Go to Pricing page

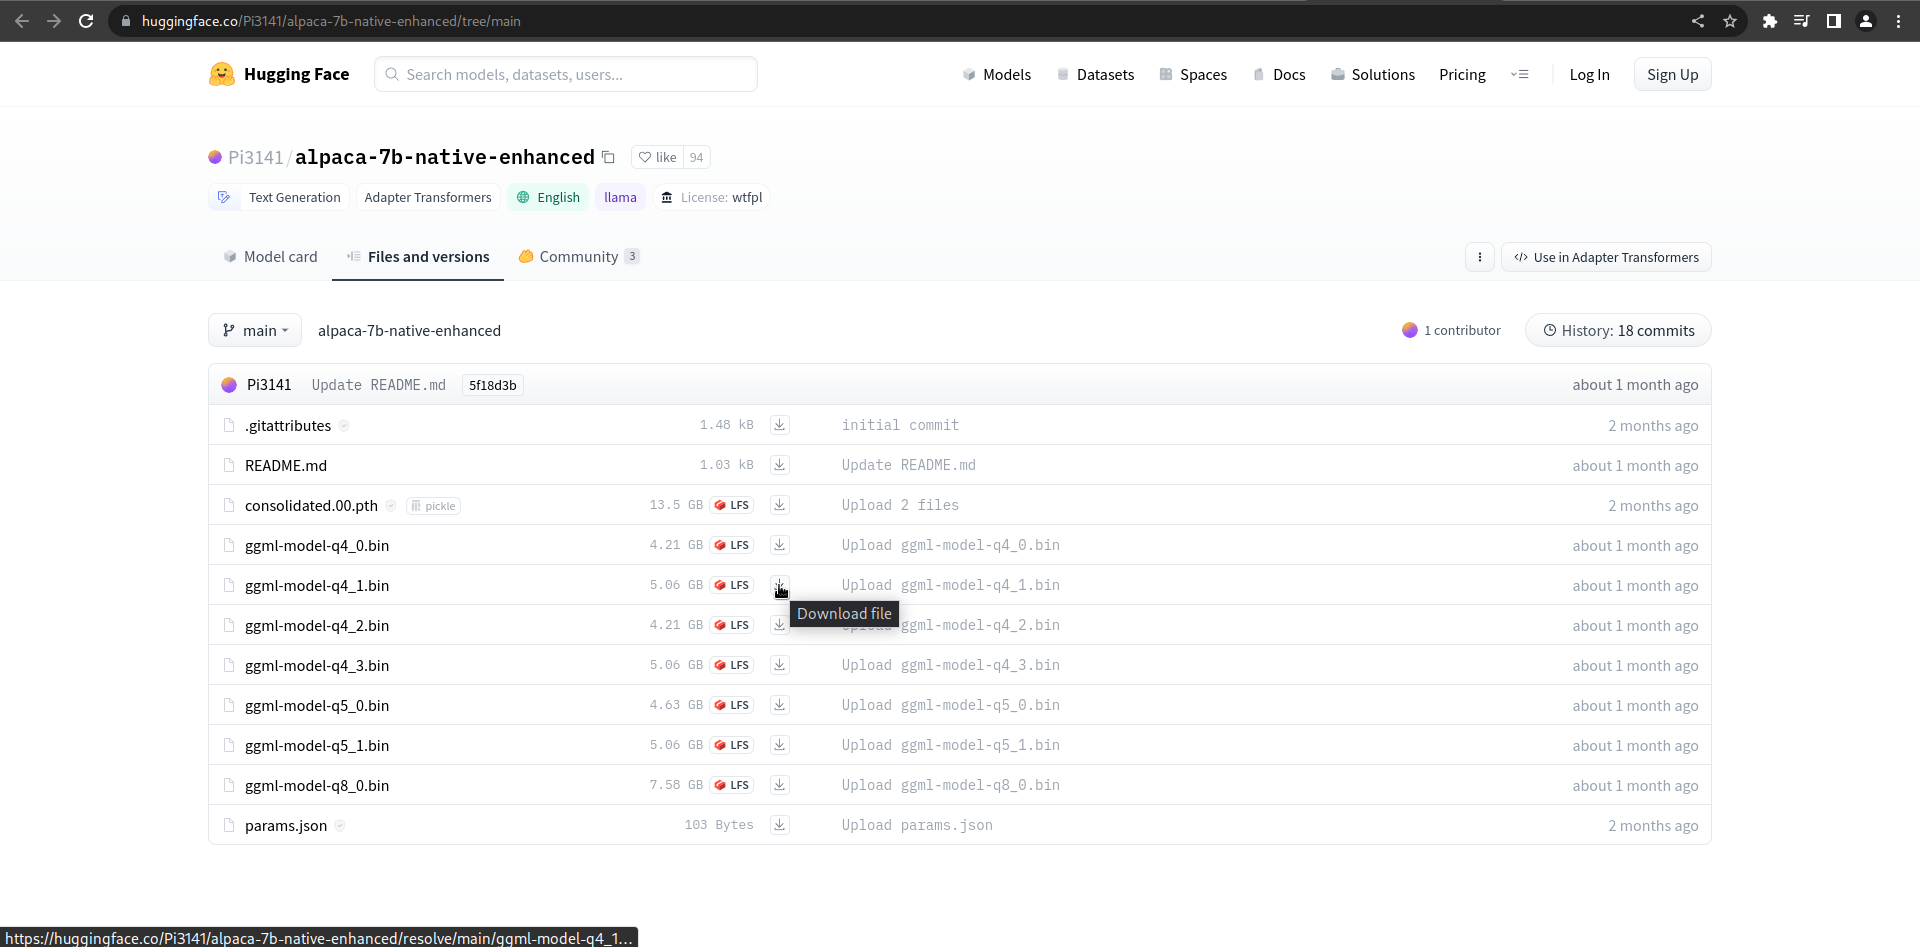[x=1462, y=74]
